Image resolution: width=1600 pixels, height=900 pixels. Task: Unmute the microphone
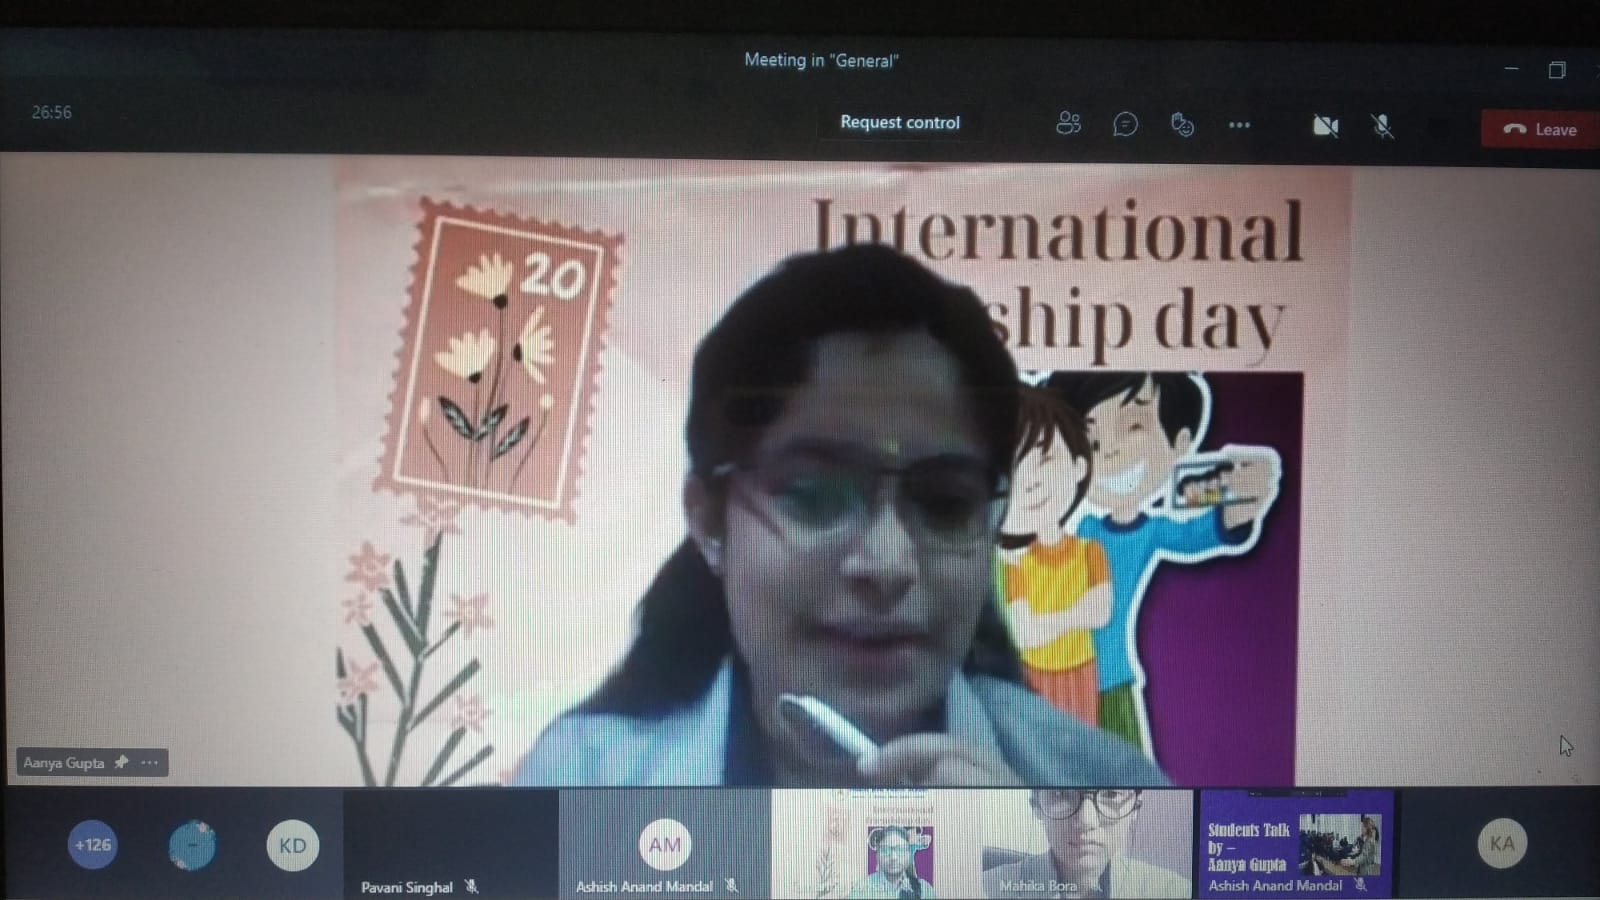pos(1382,126)
